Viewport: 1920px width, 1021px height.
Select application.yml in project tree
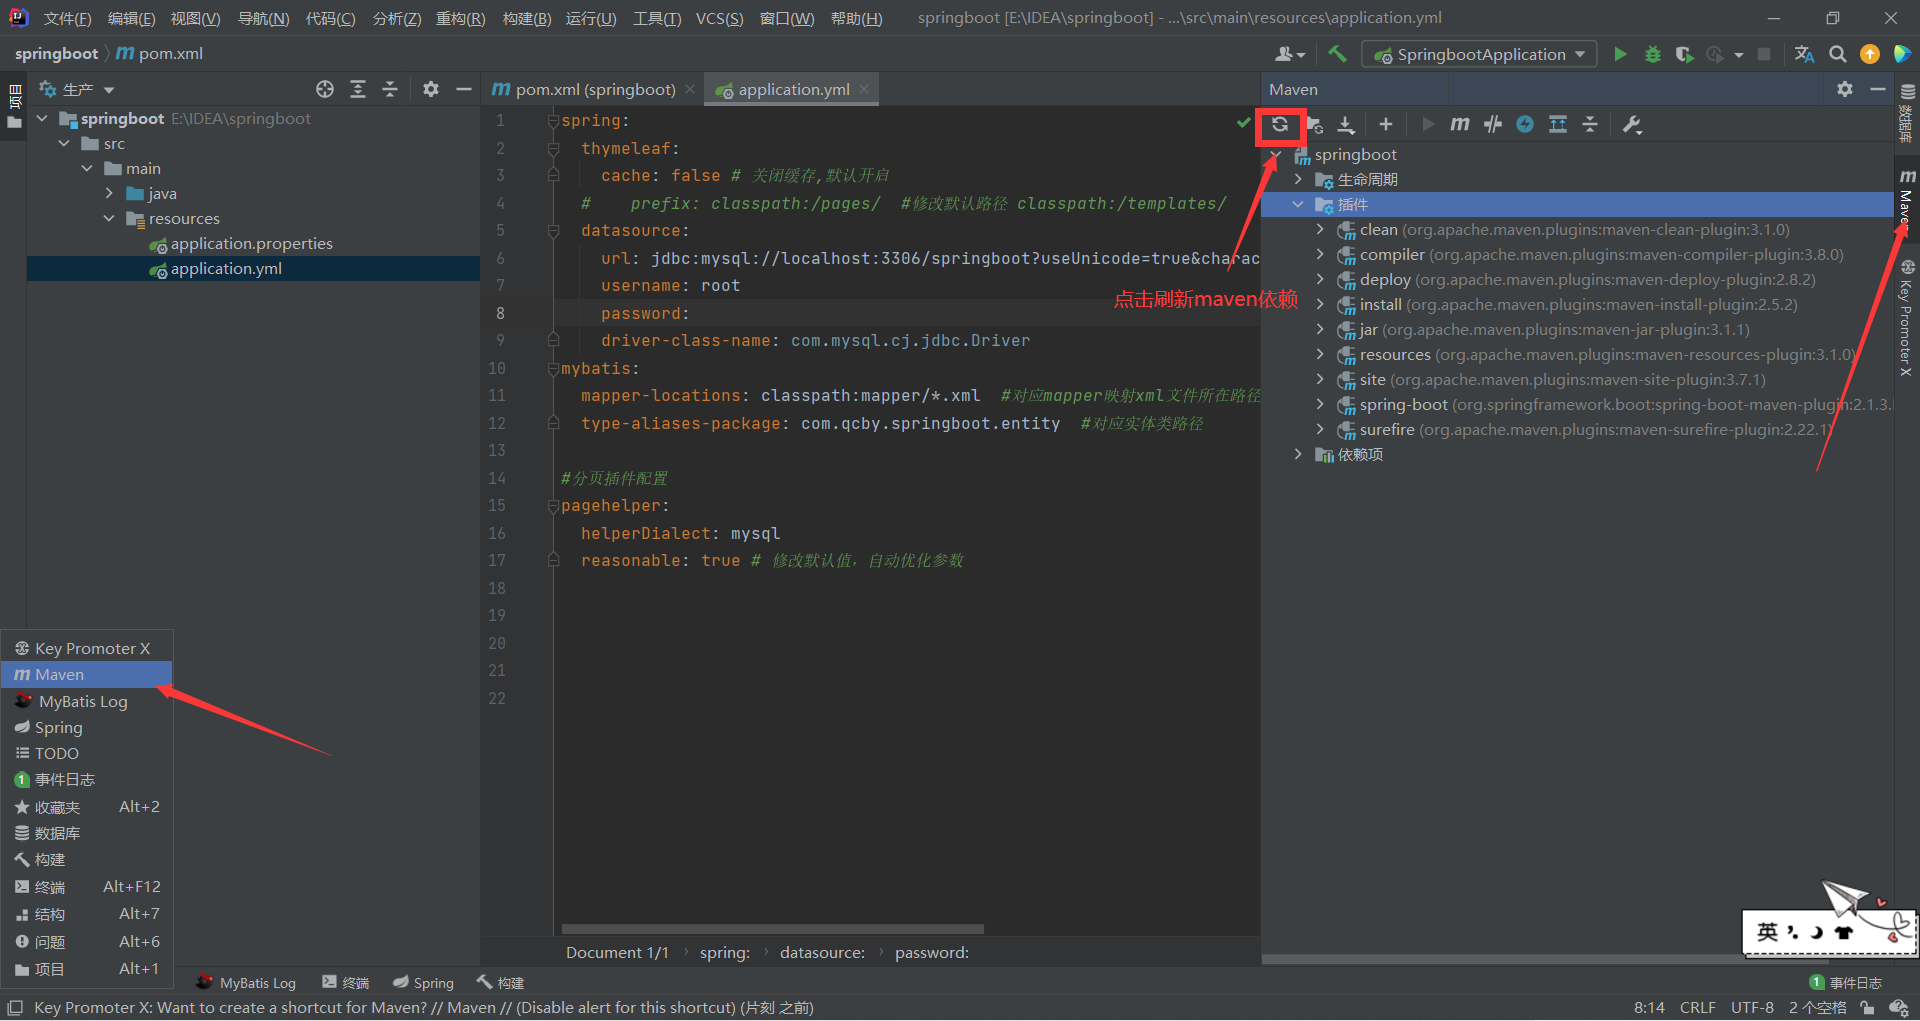click(x=226, y=268)
